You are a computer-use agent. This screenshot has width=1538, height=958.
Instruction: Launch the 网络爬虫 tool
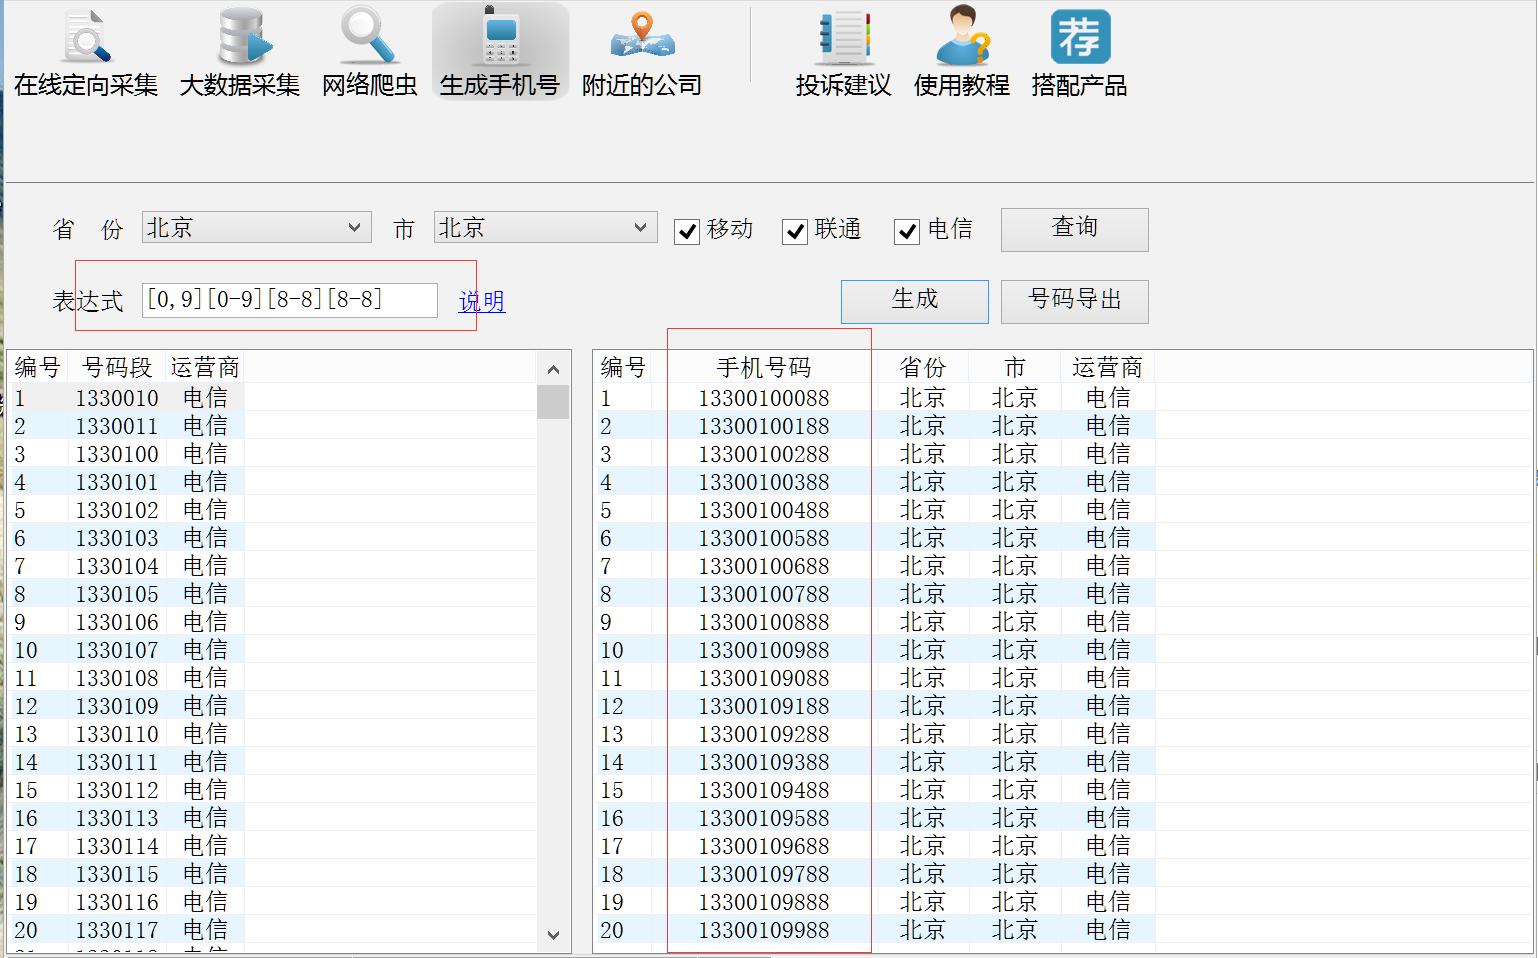coord(369,50)
